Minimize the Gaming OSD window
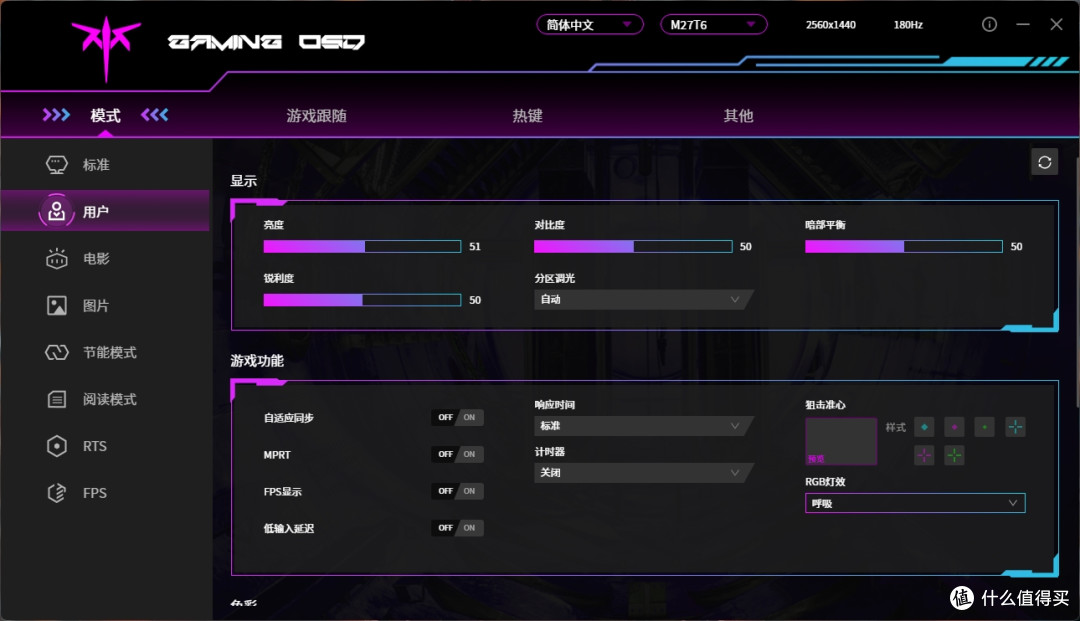This screenshot has height=621, width=1080. coord(1023,25)
